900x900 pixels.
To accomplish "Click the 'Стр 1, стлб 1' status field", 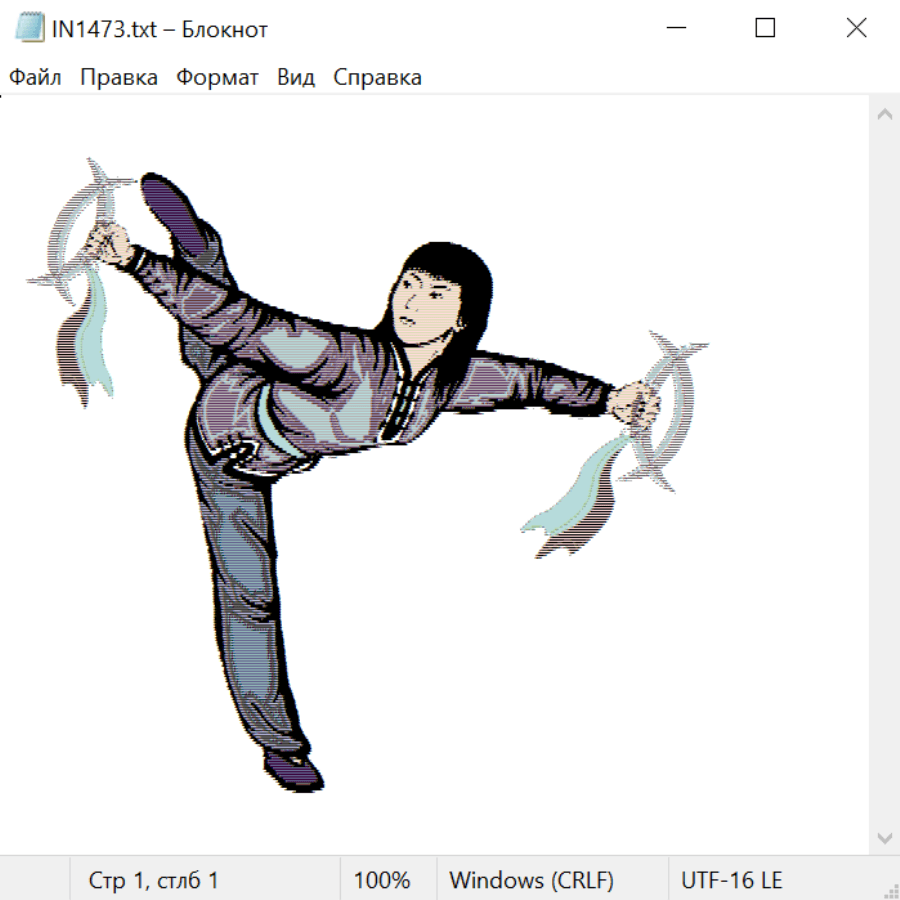I will point(153,880).
